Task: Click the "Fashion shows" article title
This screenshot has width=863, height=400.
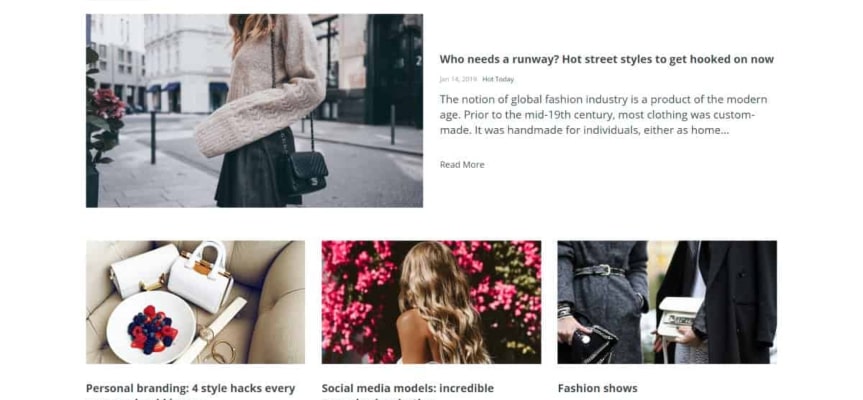Action: [x=598, y=388]
